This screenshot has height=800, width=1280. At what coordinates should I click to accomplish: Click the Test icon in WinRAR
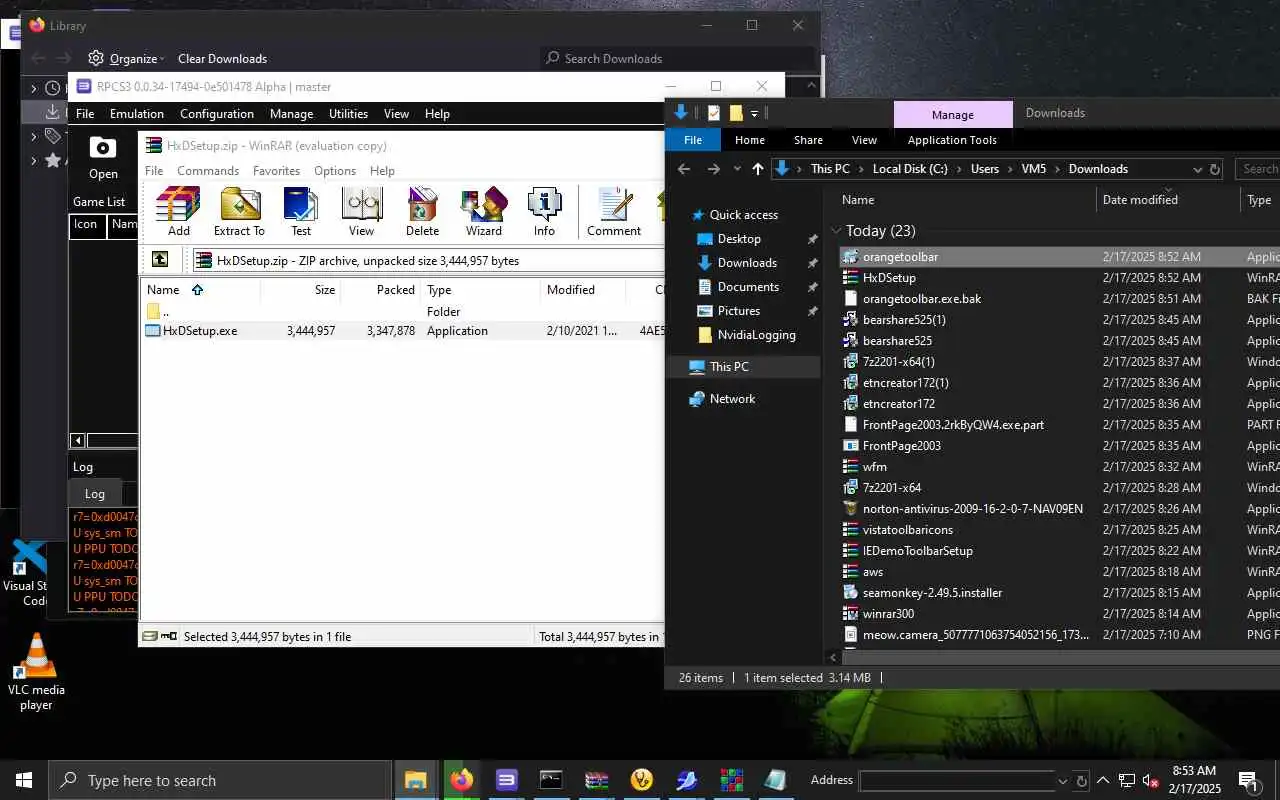click(x=301, y=212)
